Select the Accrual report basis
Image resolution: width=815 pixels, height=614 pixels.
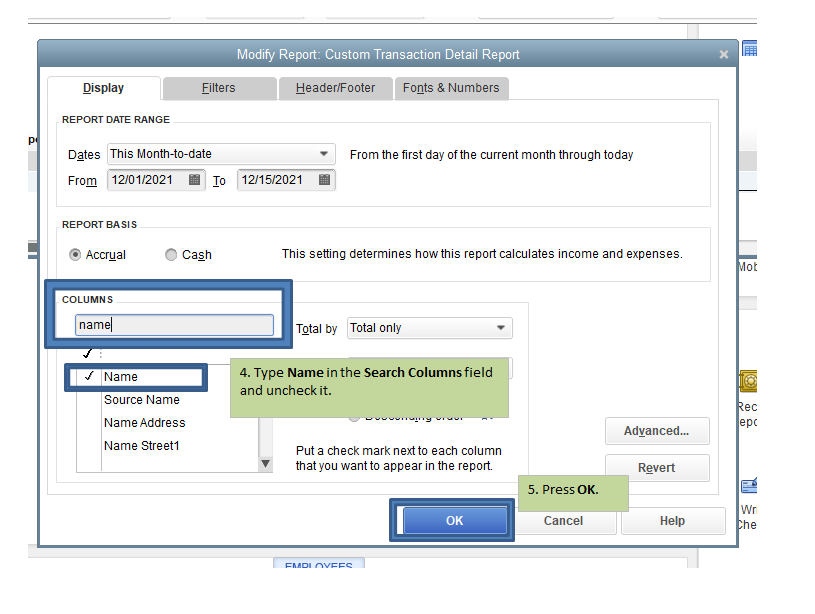[x=76, y=255]
